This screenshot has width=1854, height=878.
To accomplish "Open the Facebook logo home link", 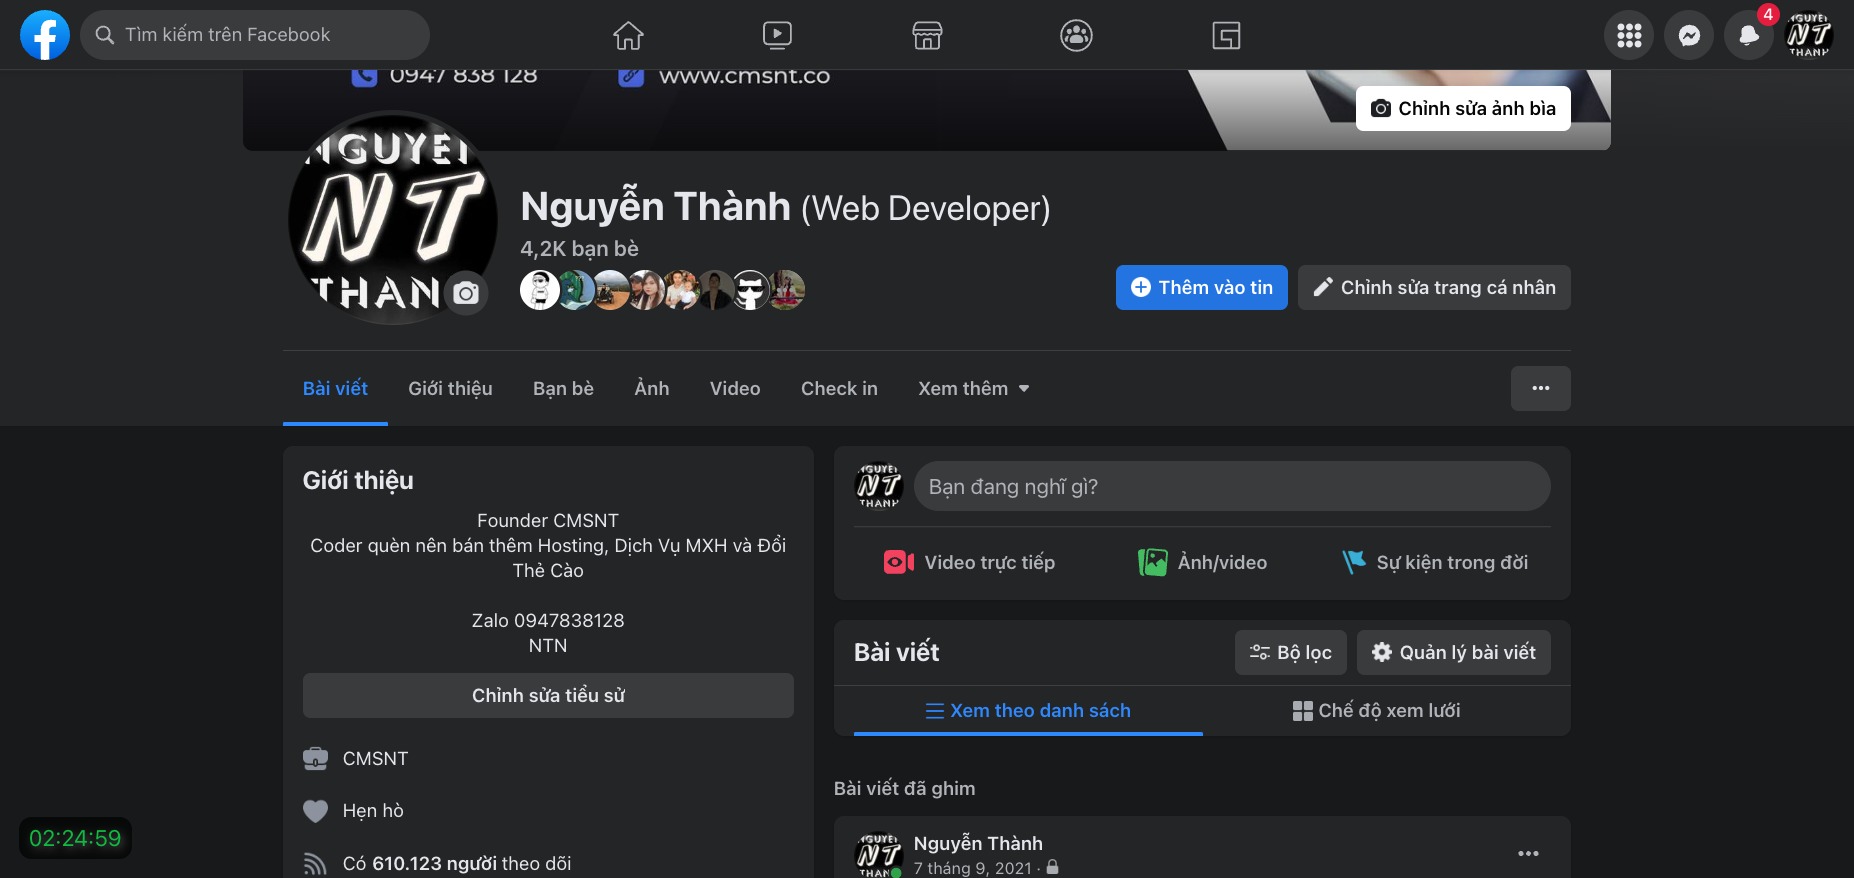I will point(45,35).
